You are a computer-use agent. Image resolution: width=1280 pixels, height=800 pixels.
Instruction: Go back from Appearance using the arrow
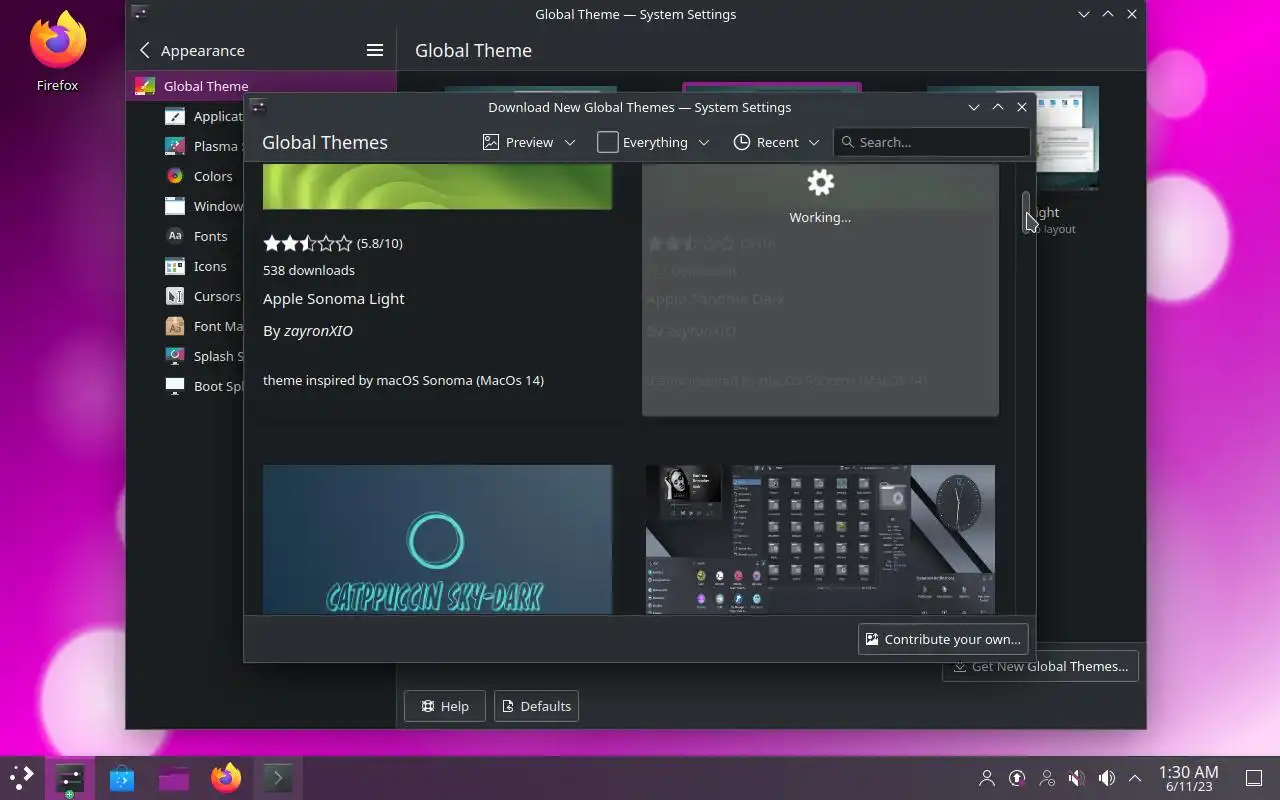click(145, 50)
